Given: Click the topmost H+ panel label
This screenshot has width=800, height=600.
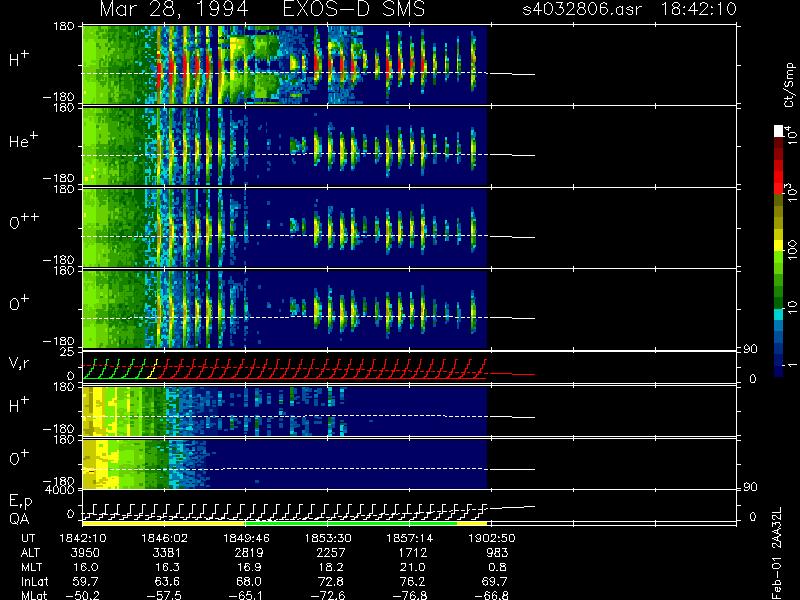Looking at the screenshot, I should tap(19, 60).
